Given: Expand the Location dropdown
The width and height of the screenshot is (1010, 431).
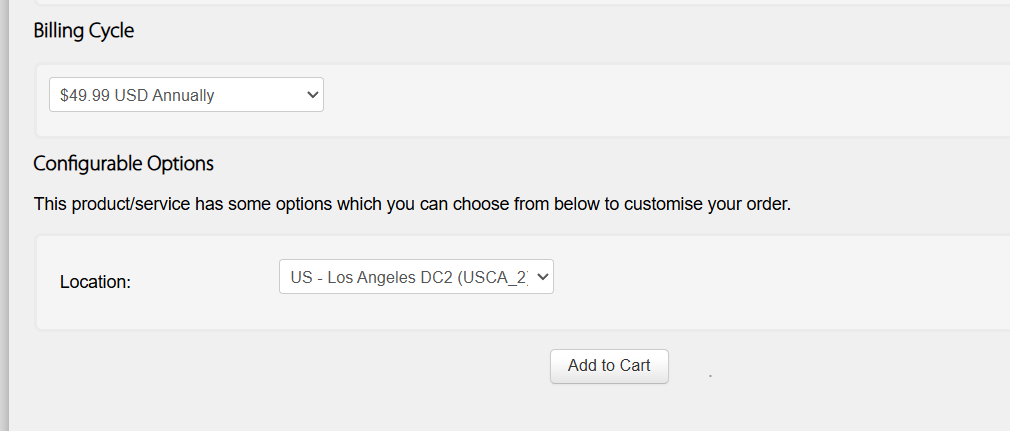Looking at the screenshot, I should (x=416, y=276).
